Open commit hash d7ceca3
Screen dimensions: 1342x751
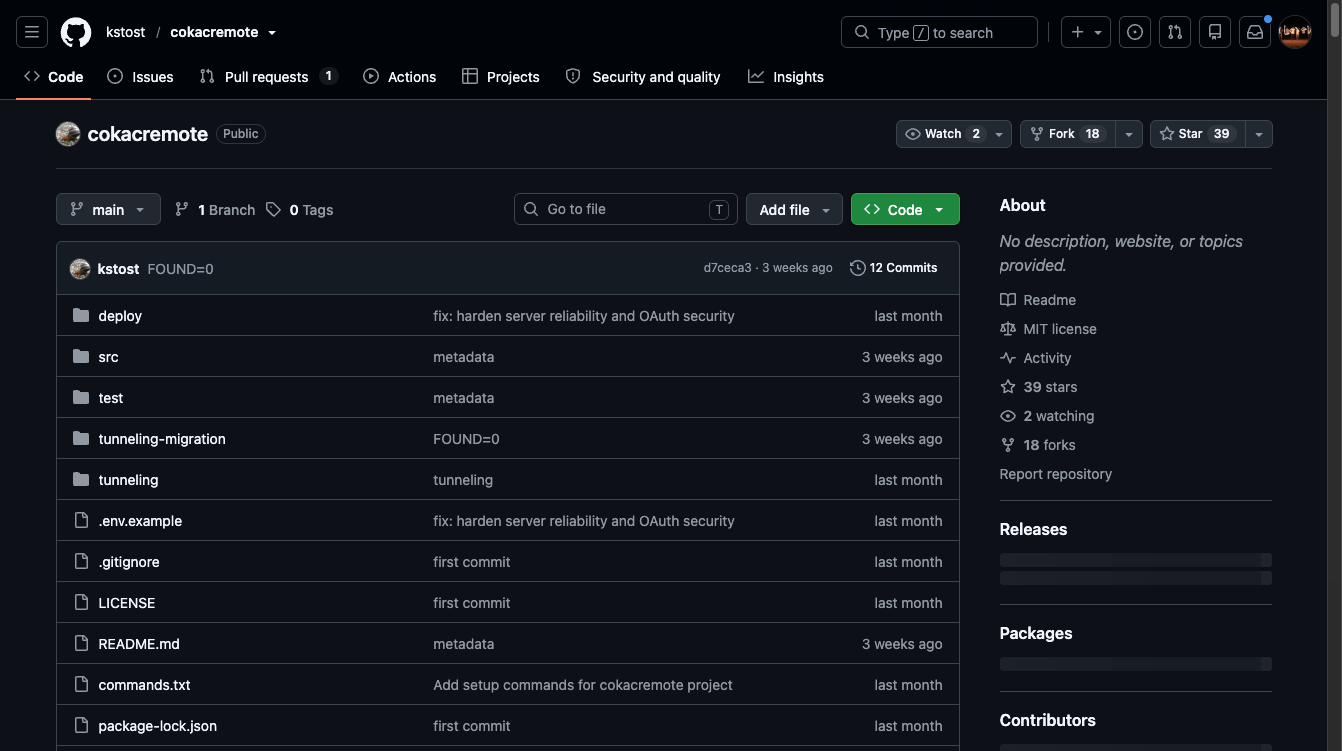coord(727,268)
